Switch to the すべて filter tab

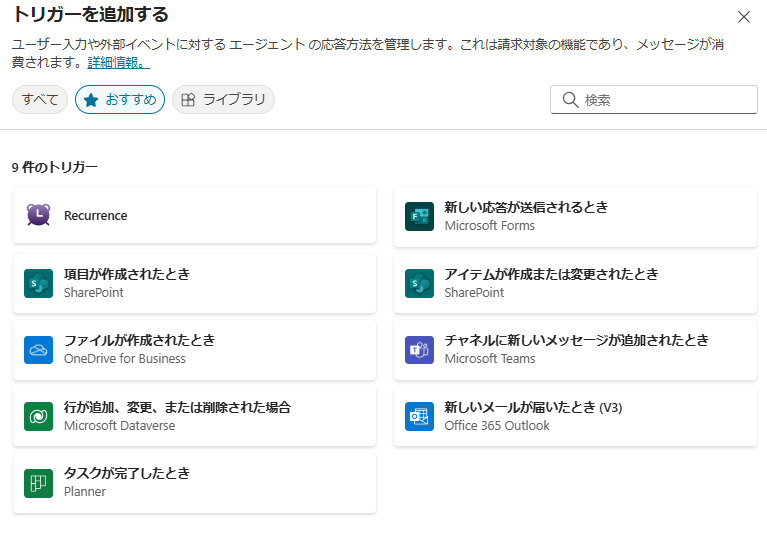[40, 100]
